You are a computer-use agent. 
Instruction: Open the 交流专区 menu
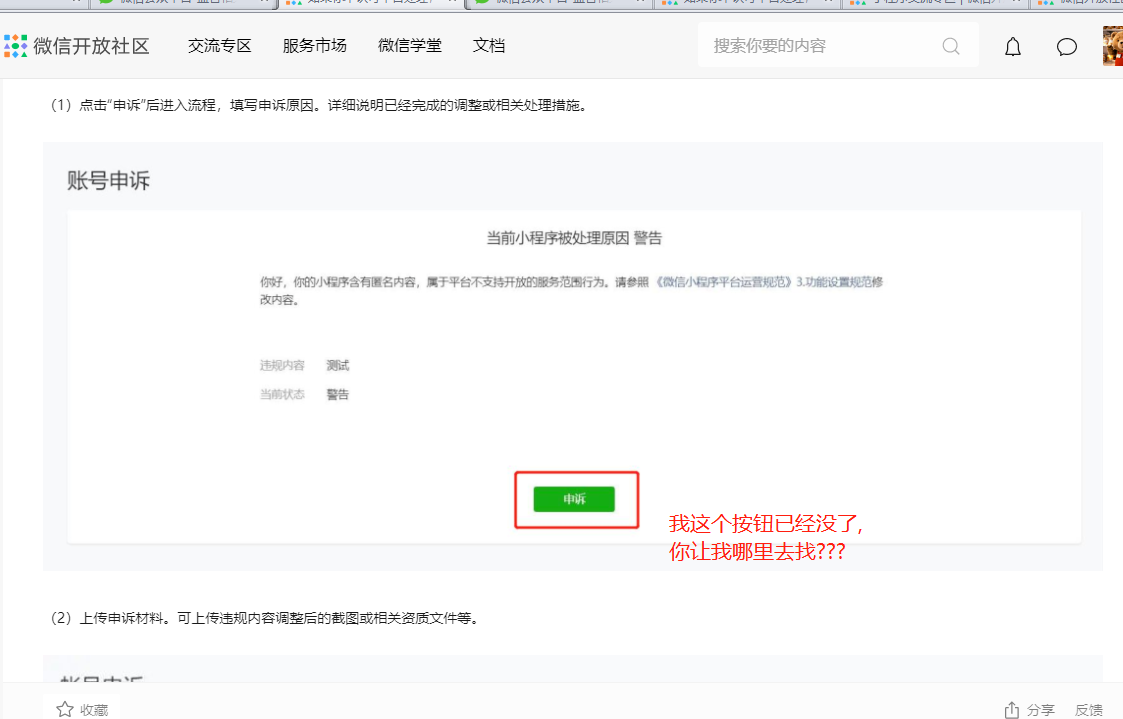tap(219, 46)
